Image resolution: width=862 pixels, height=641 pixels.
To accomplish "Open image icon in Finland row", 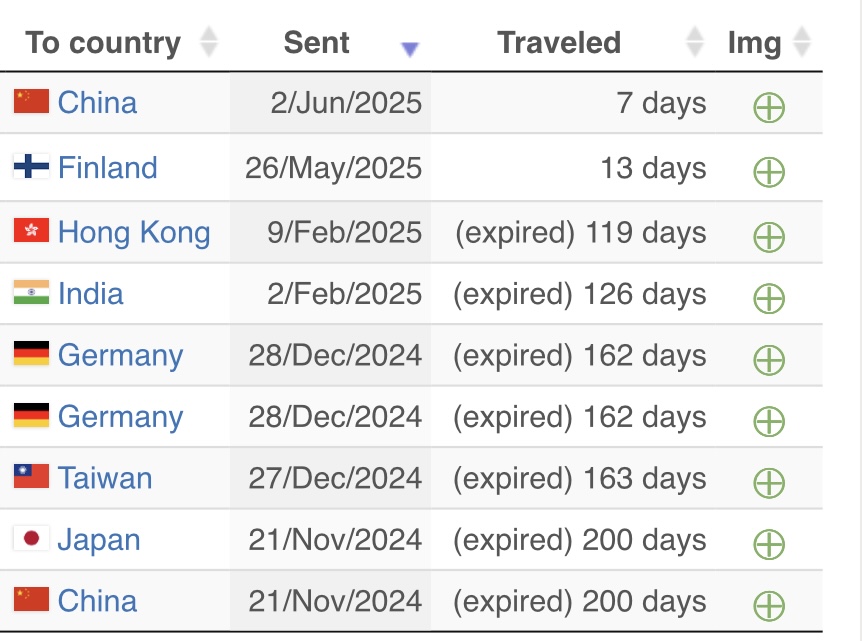I will click(769, 172).
